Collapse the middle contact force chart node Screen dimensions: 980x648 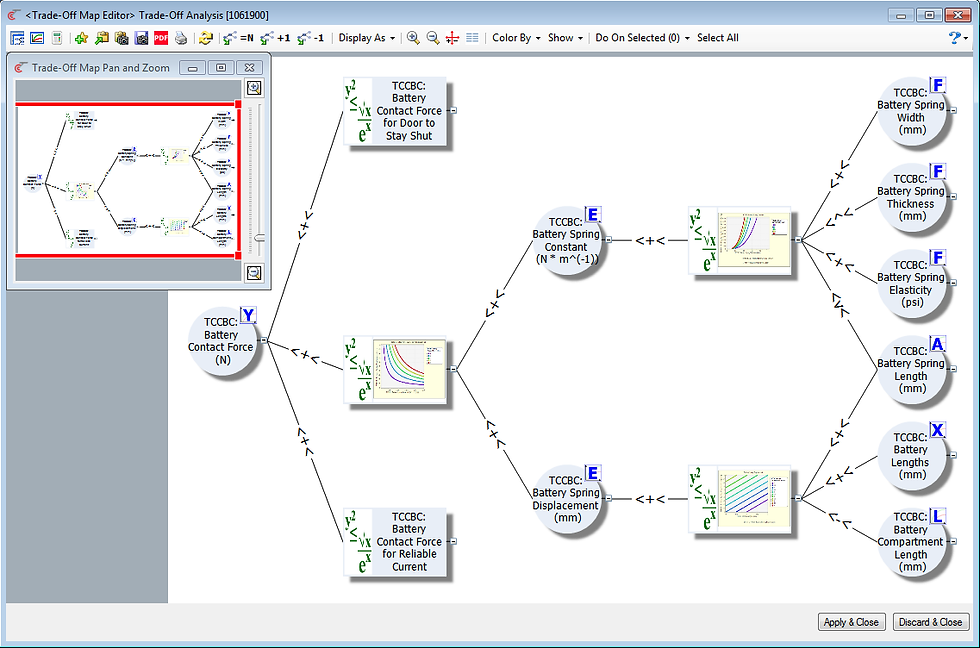[x=453, y=369]
